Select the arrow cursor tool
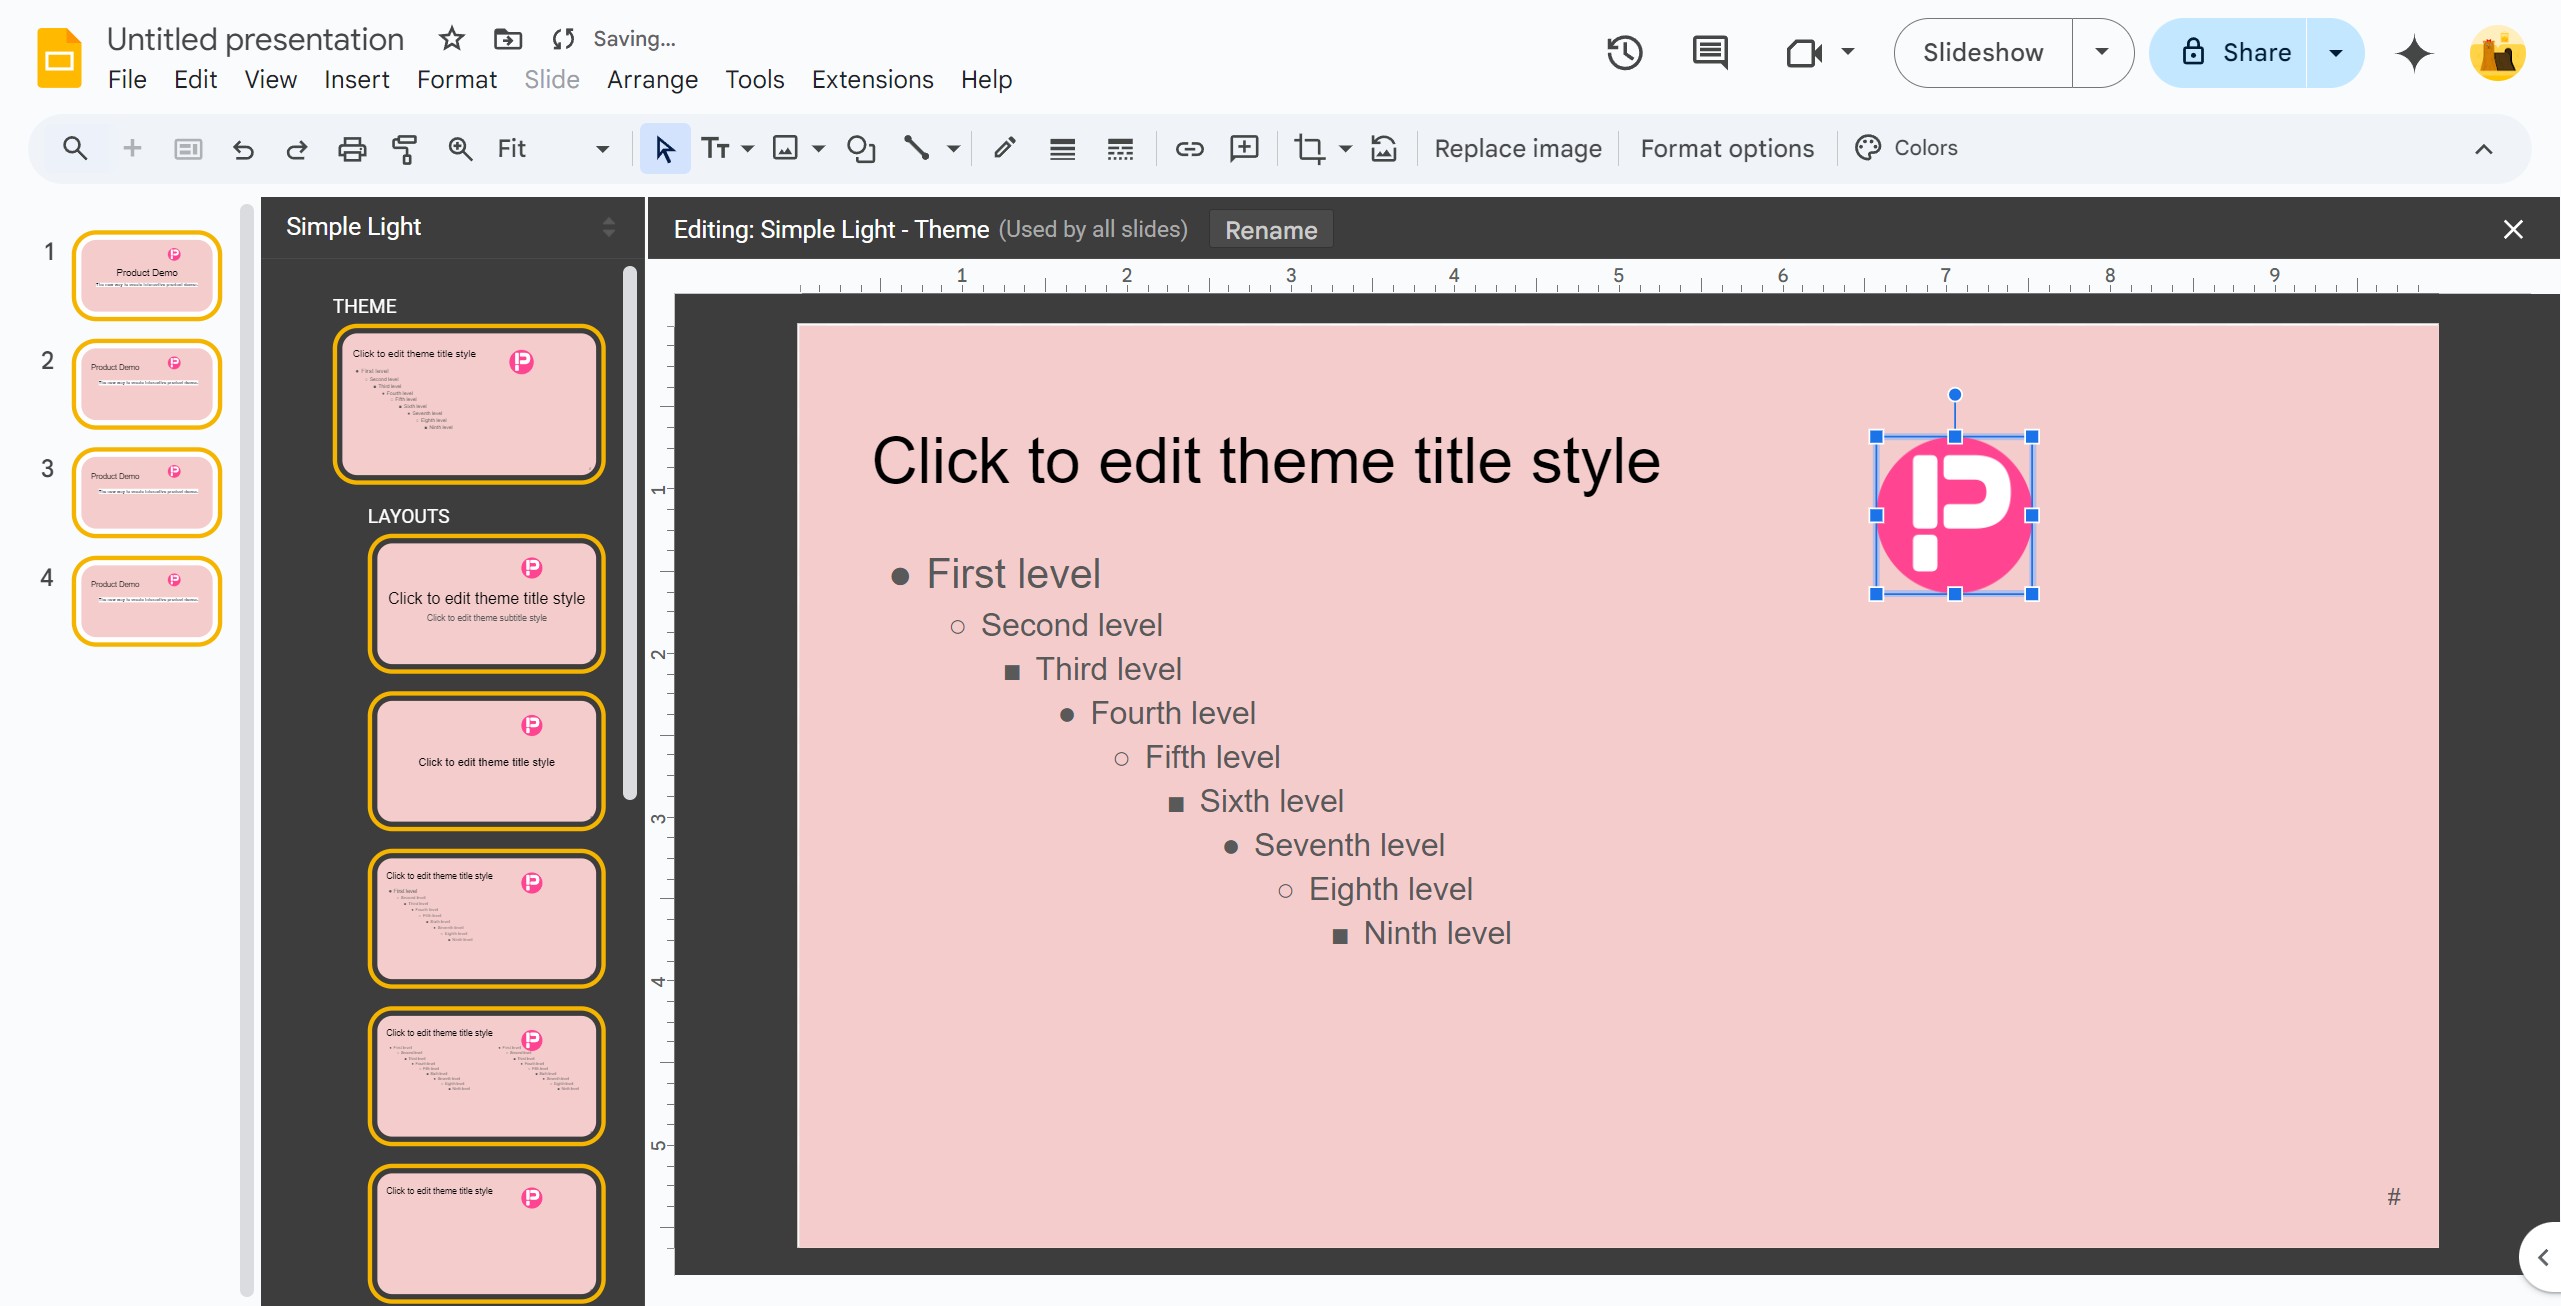Viewport: 2561px width, 1306px height. pyautogui.click(x=664, y=149)
